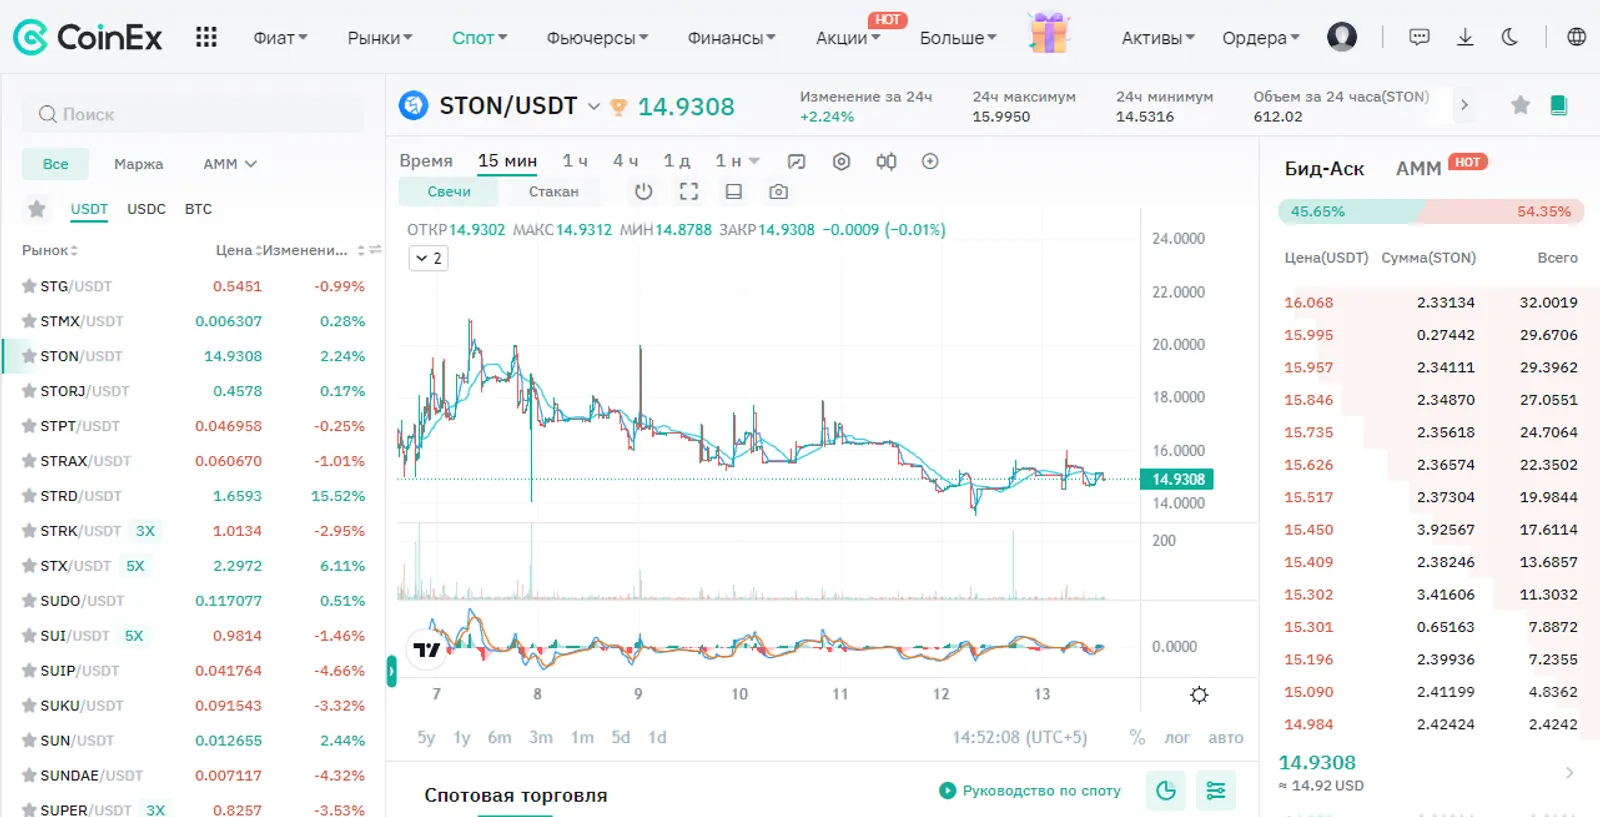Open the Ордера dropdown
The height and width of the screenshot is (817, 1600).
[1261, 38]
